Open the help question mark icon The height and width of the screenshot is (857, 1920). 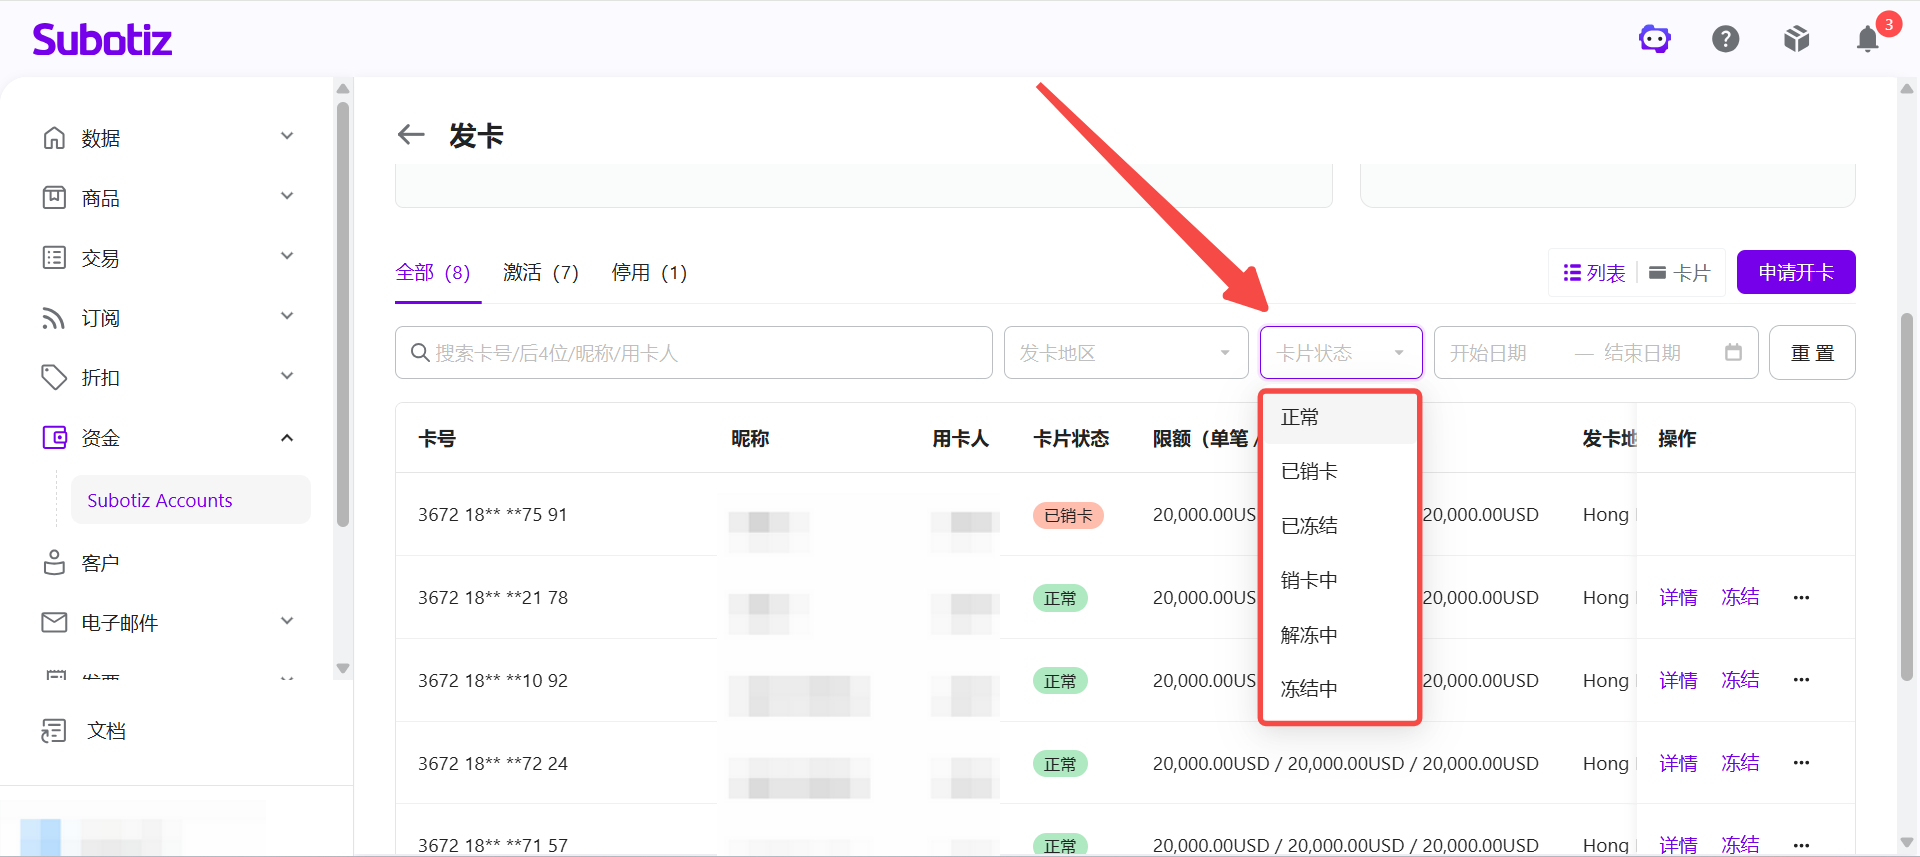[1726, 39]
